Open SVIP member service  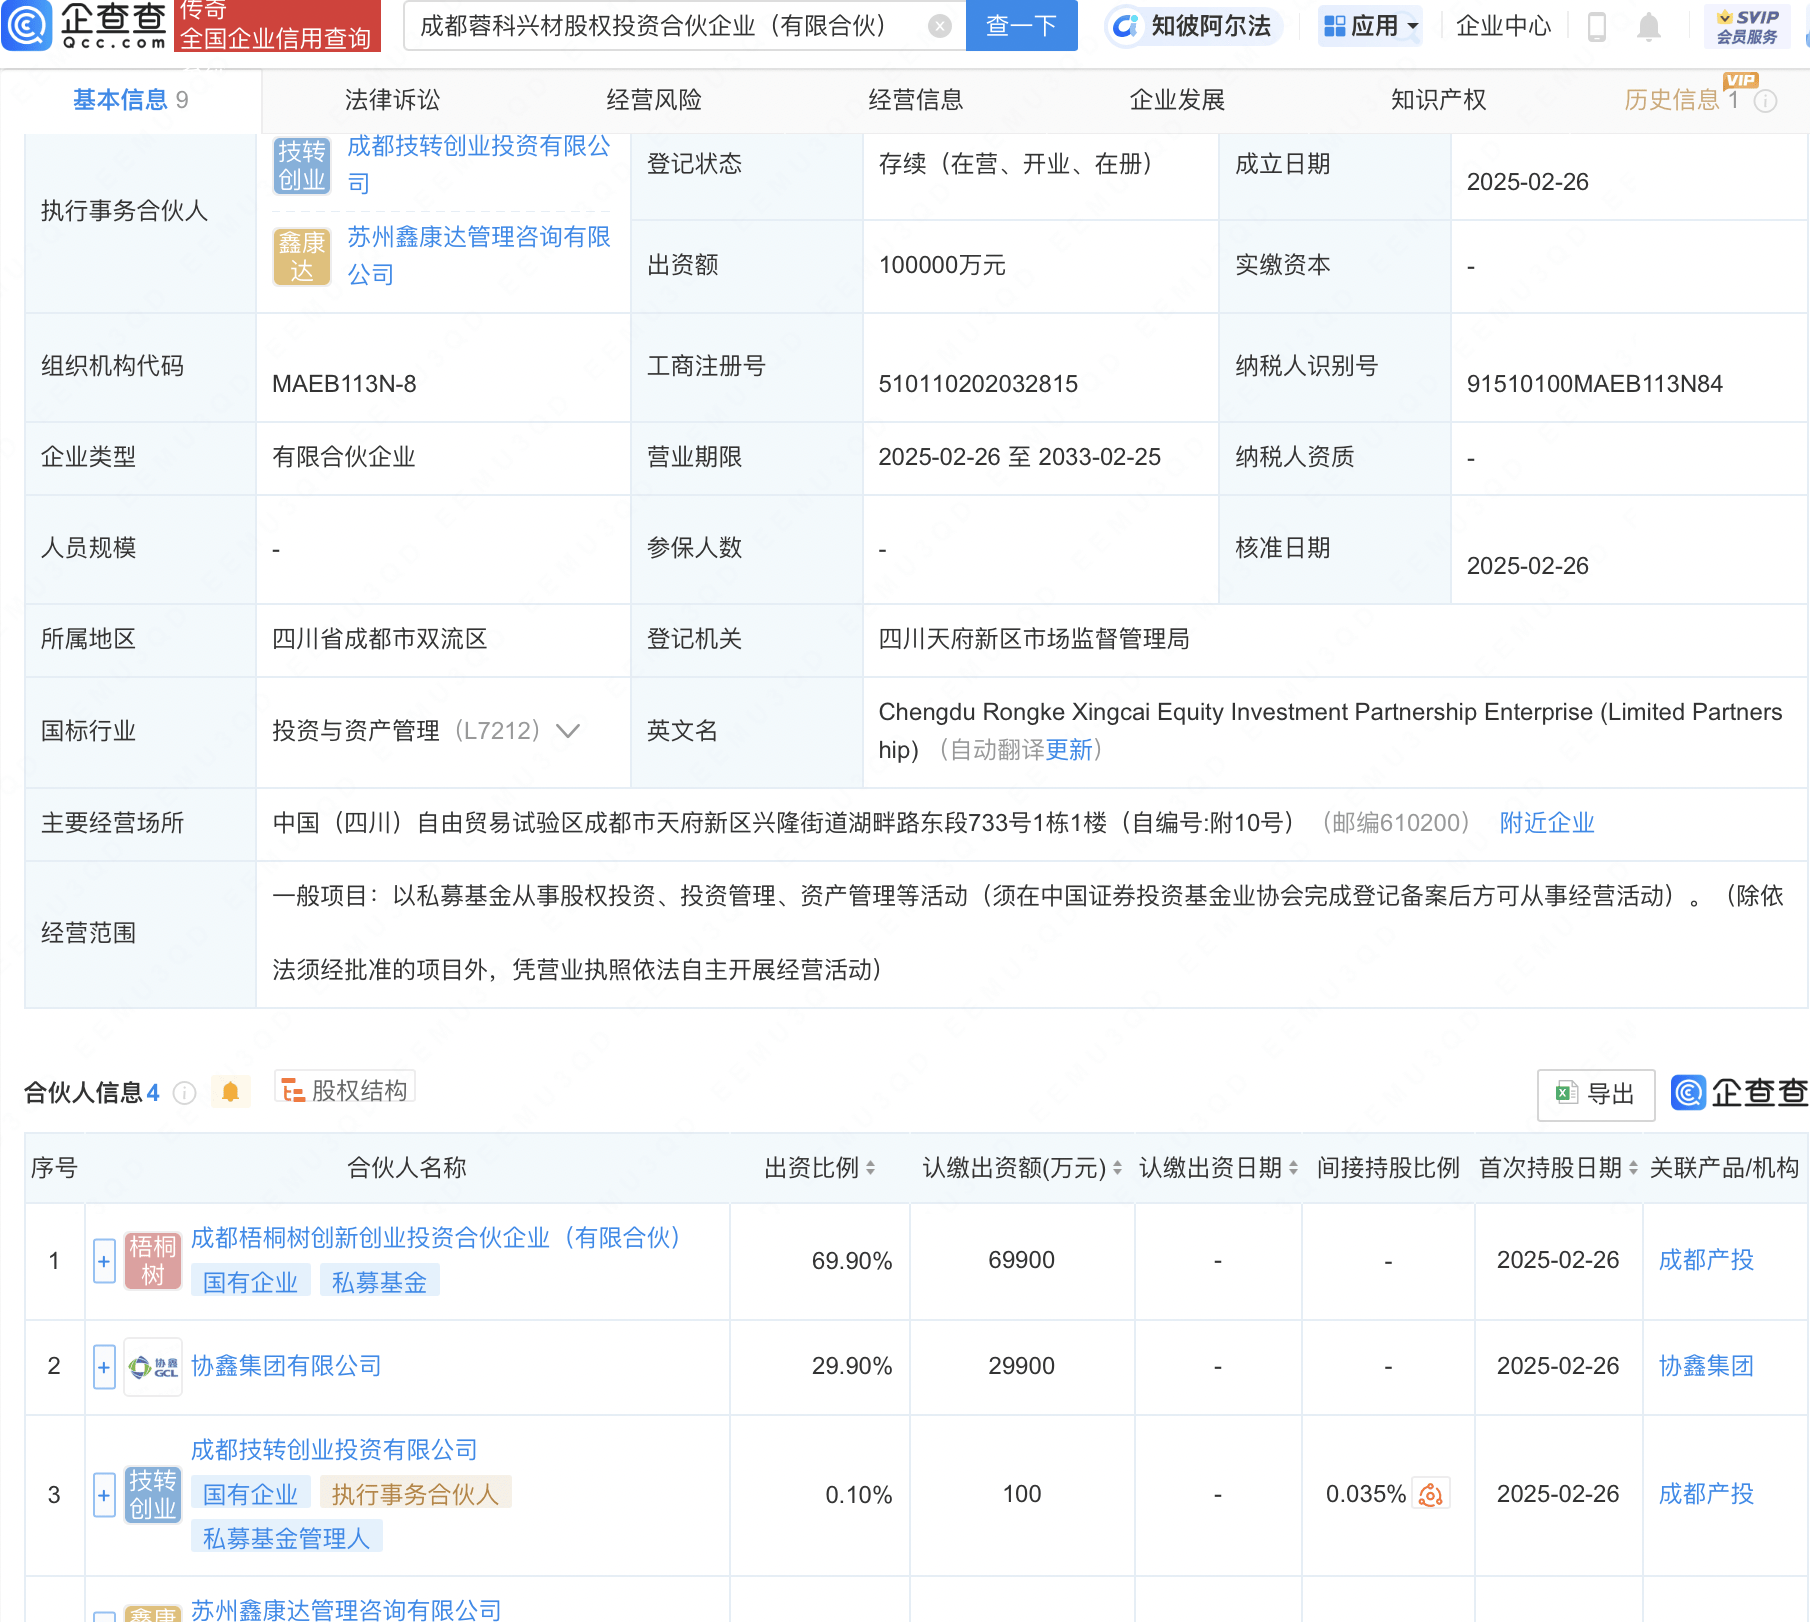[1746, 26]
